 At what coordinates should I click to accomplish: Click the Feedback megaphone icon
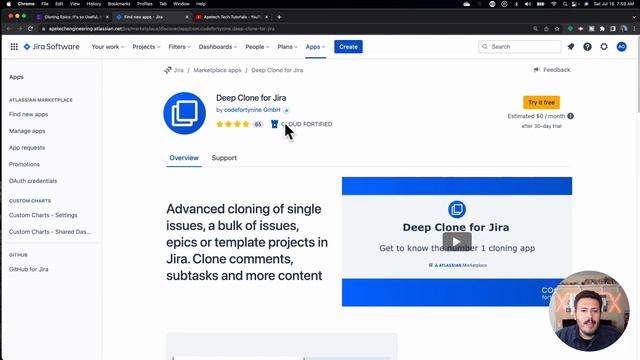[537, 70]
